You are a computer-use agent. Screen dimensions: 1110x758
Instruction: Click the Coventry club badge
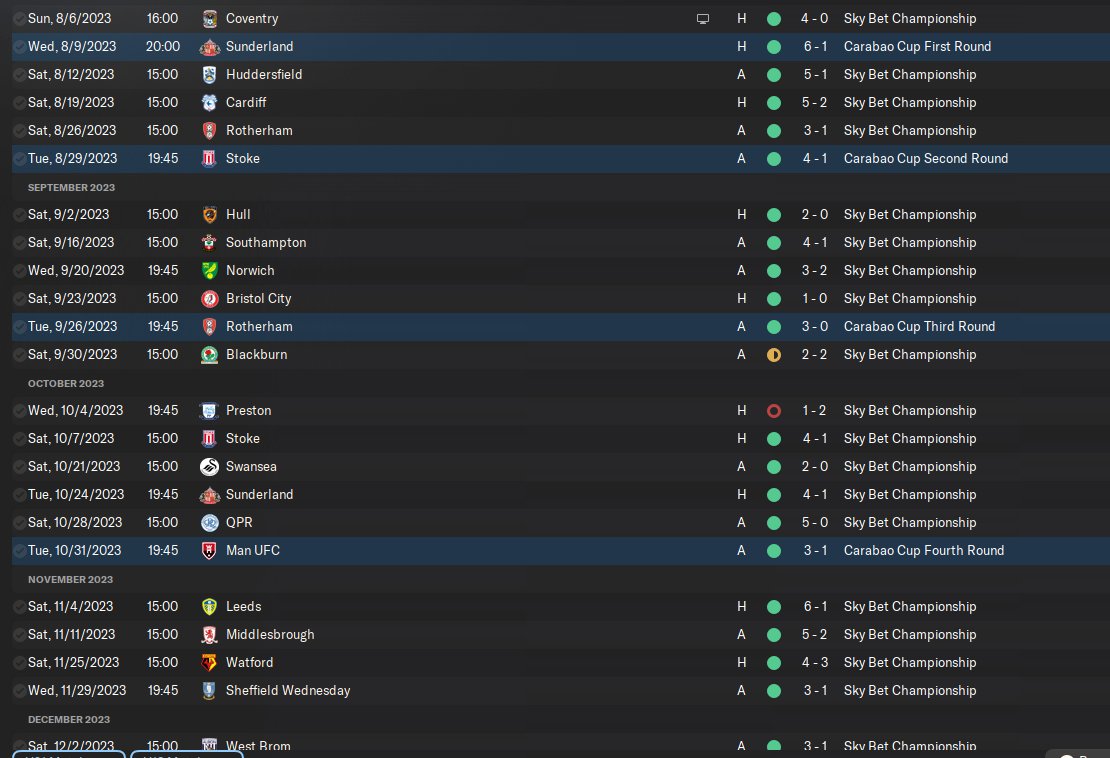[210, 18]
